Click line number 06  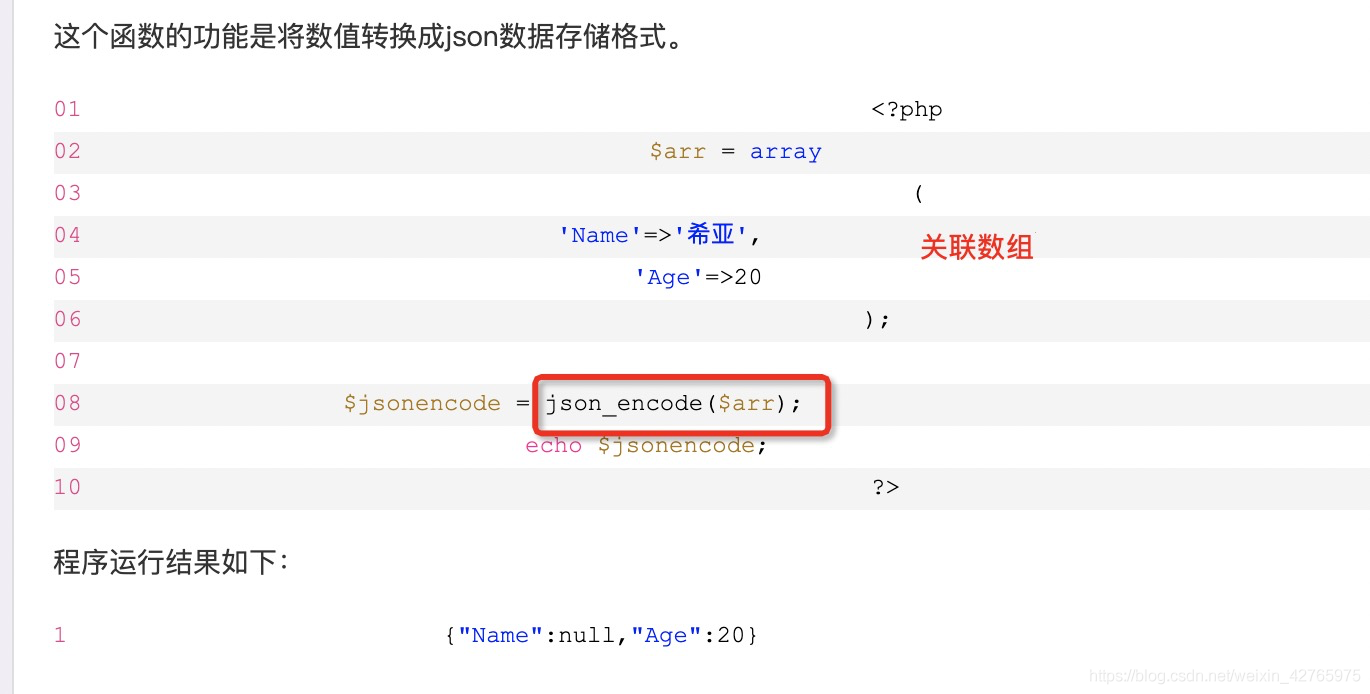click(x=67, y=319)
